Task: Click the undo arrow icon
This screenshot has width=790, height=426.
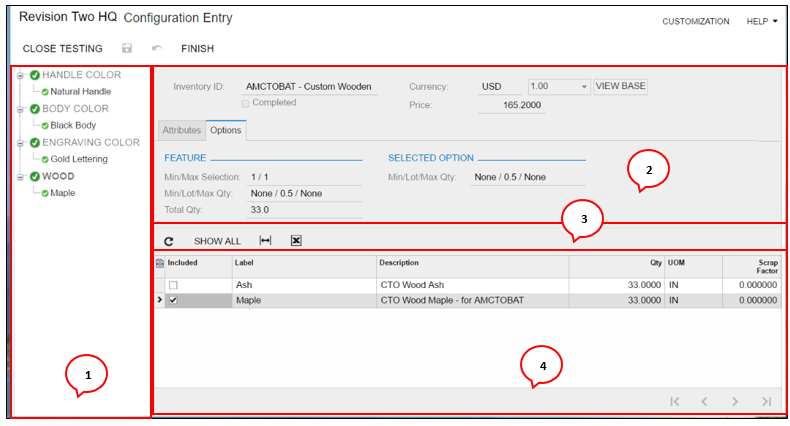Action: click(x=156, y=48)
